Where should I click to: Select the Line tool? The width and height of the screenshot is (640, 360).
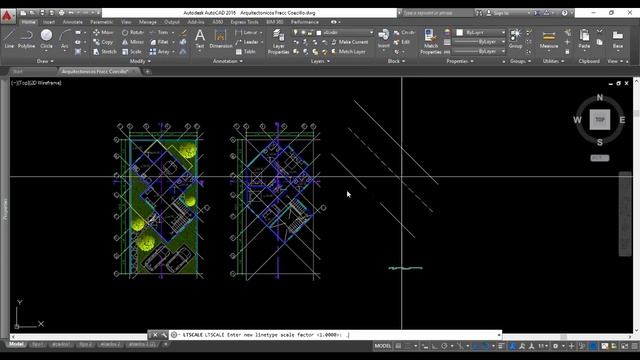pos(9,39)
